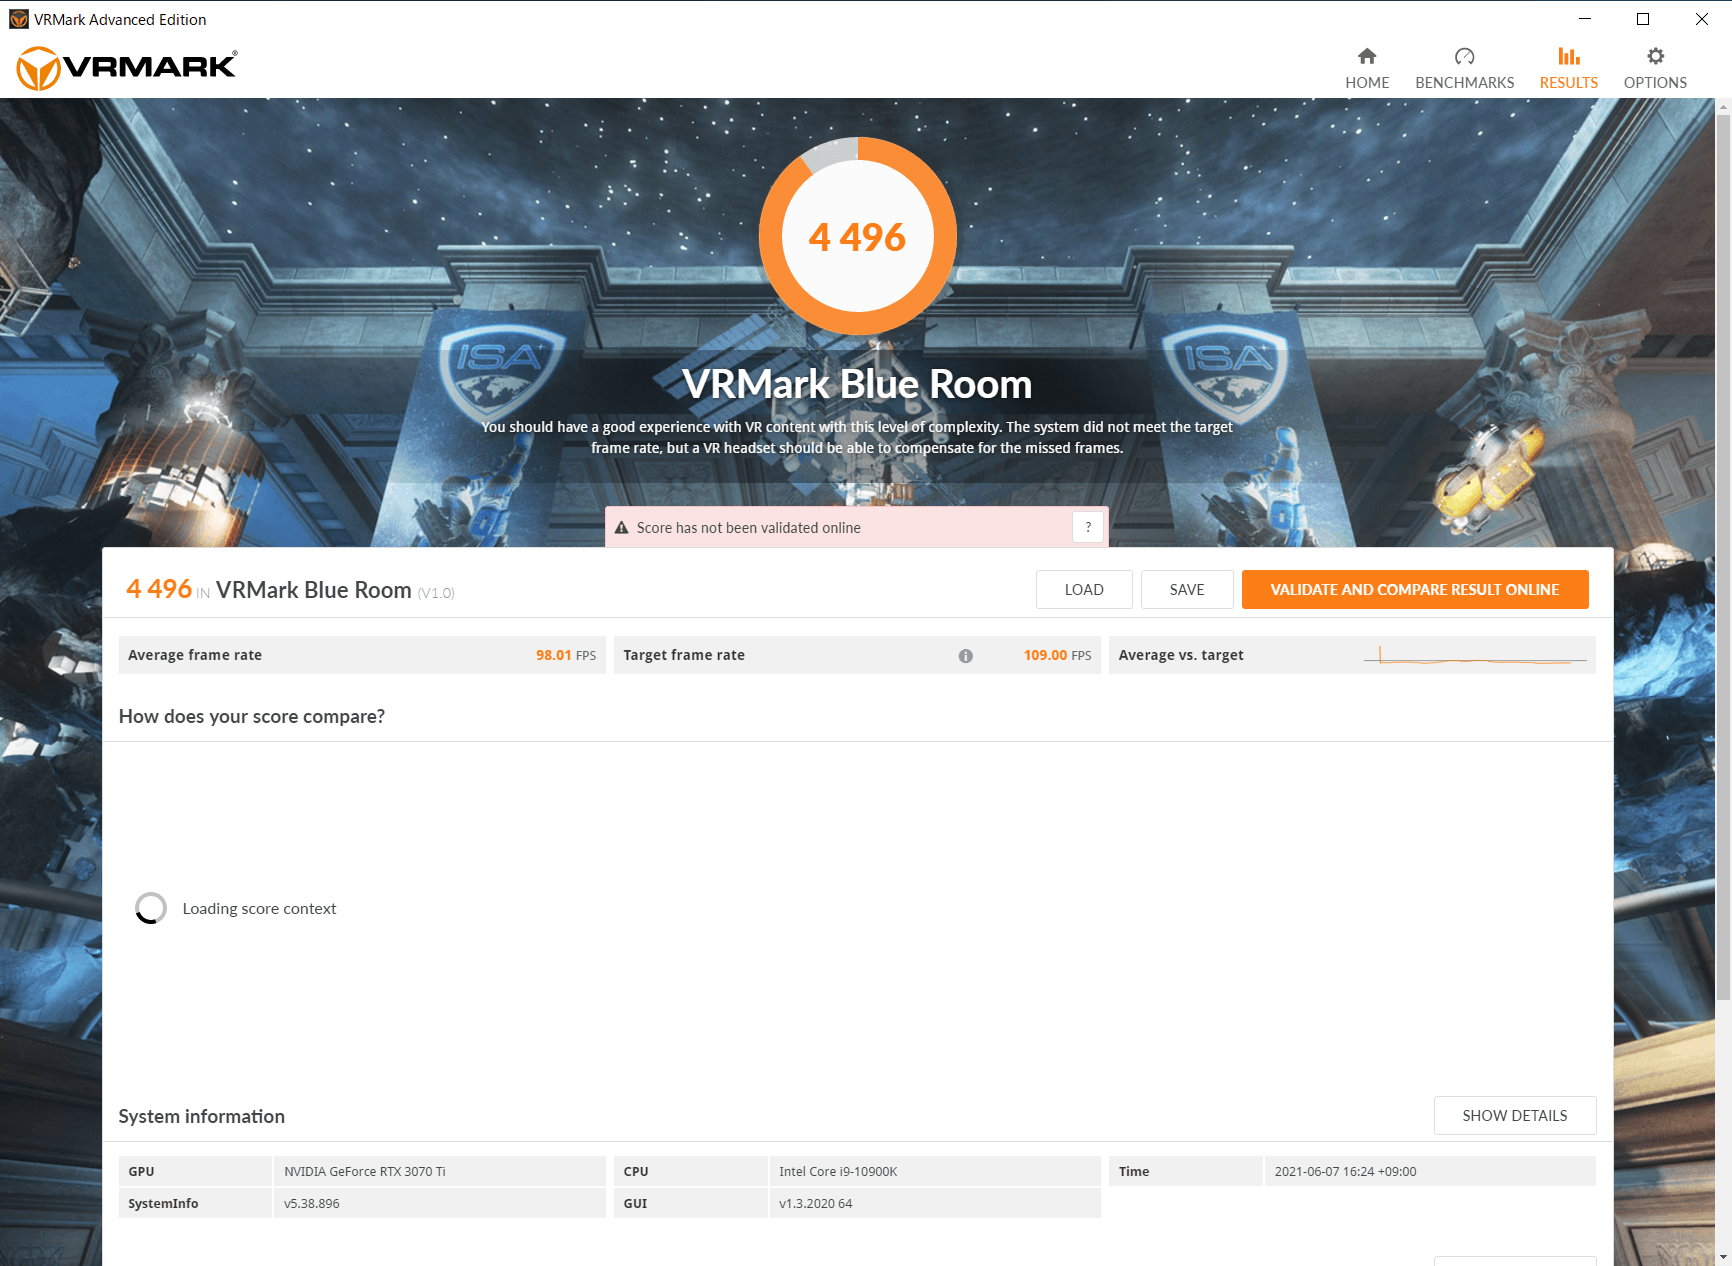
Task: Click the scroll down arrow
Action: [x=1723, y=1257]
